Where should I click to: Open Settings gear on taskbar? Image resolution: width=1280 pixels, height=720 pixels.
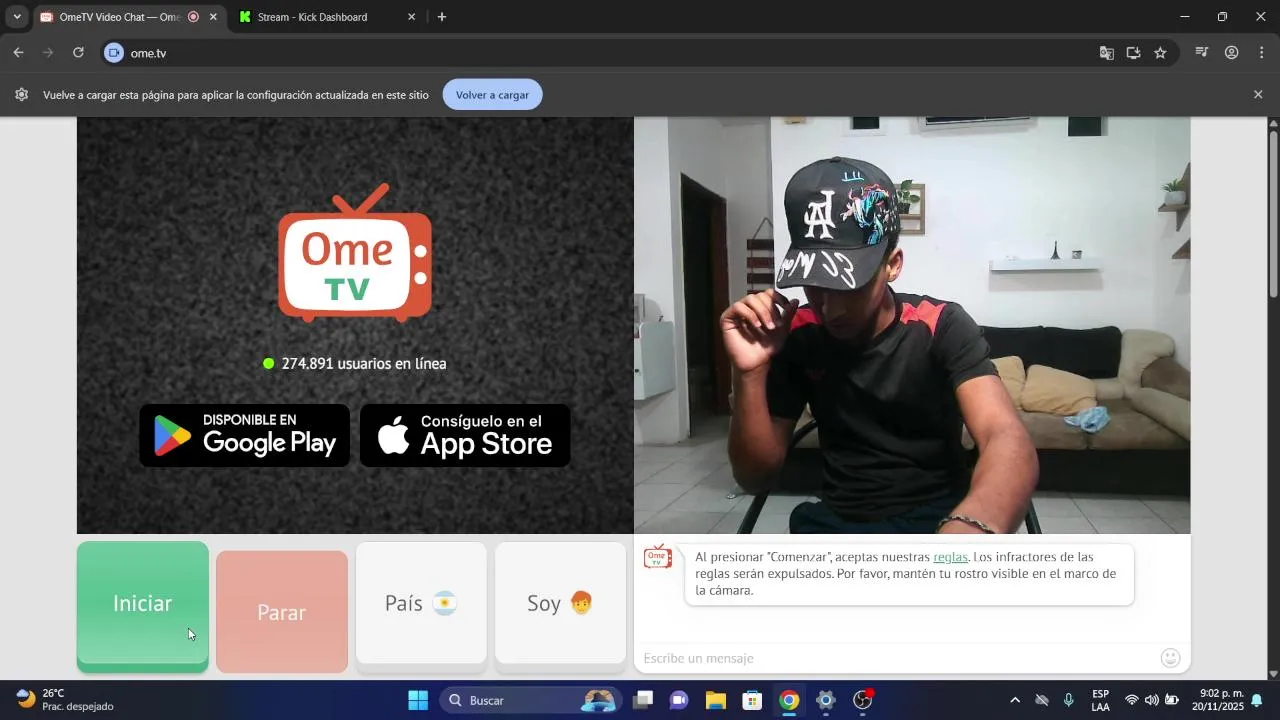pyautogui.click(x=826, y=700)
